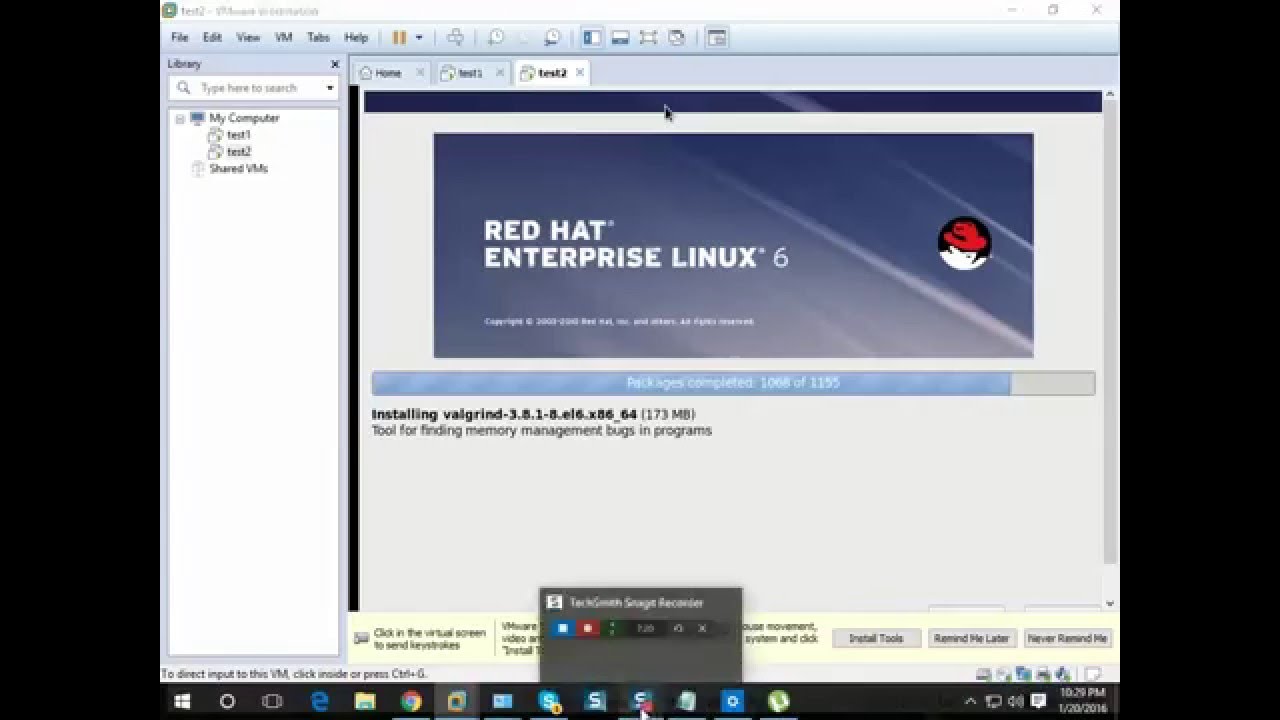1280x720 pixels.
Task: Open the snapshot manager toolbar icon
Action: pyautogui.click(x=552, y=38)
